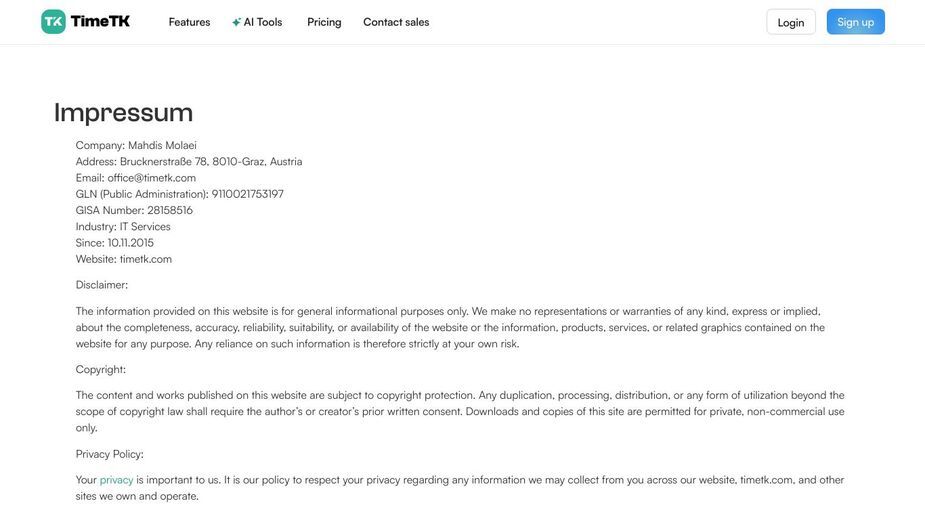
Task: Click the Disclaimer: section label
Action: (101, 285)
